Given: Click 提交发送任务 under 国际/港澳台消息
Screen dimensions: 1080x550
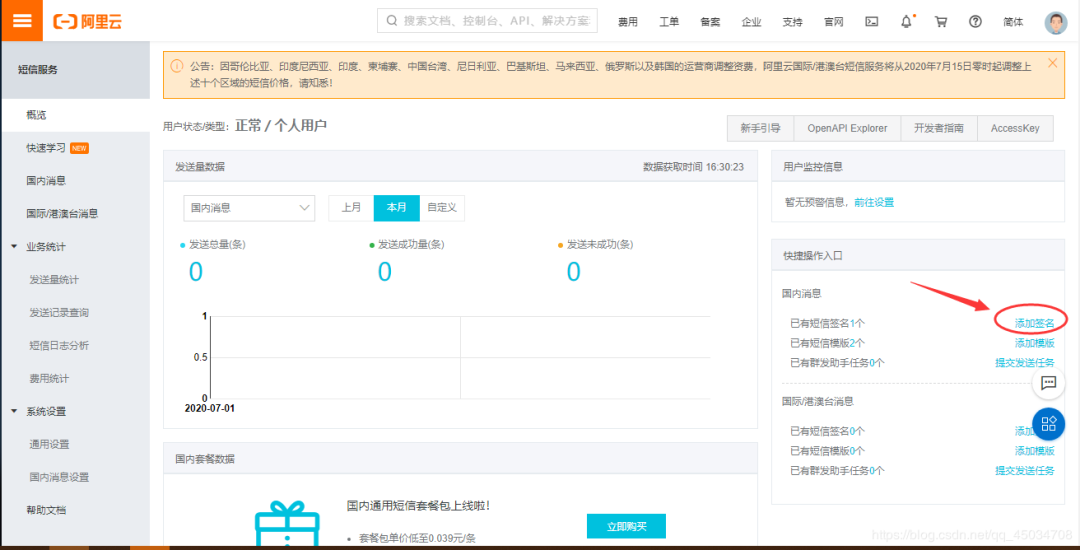Looking at the screenshot, I should click(x=1025, y=471).
